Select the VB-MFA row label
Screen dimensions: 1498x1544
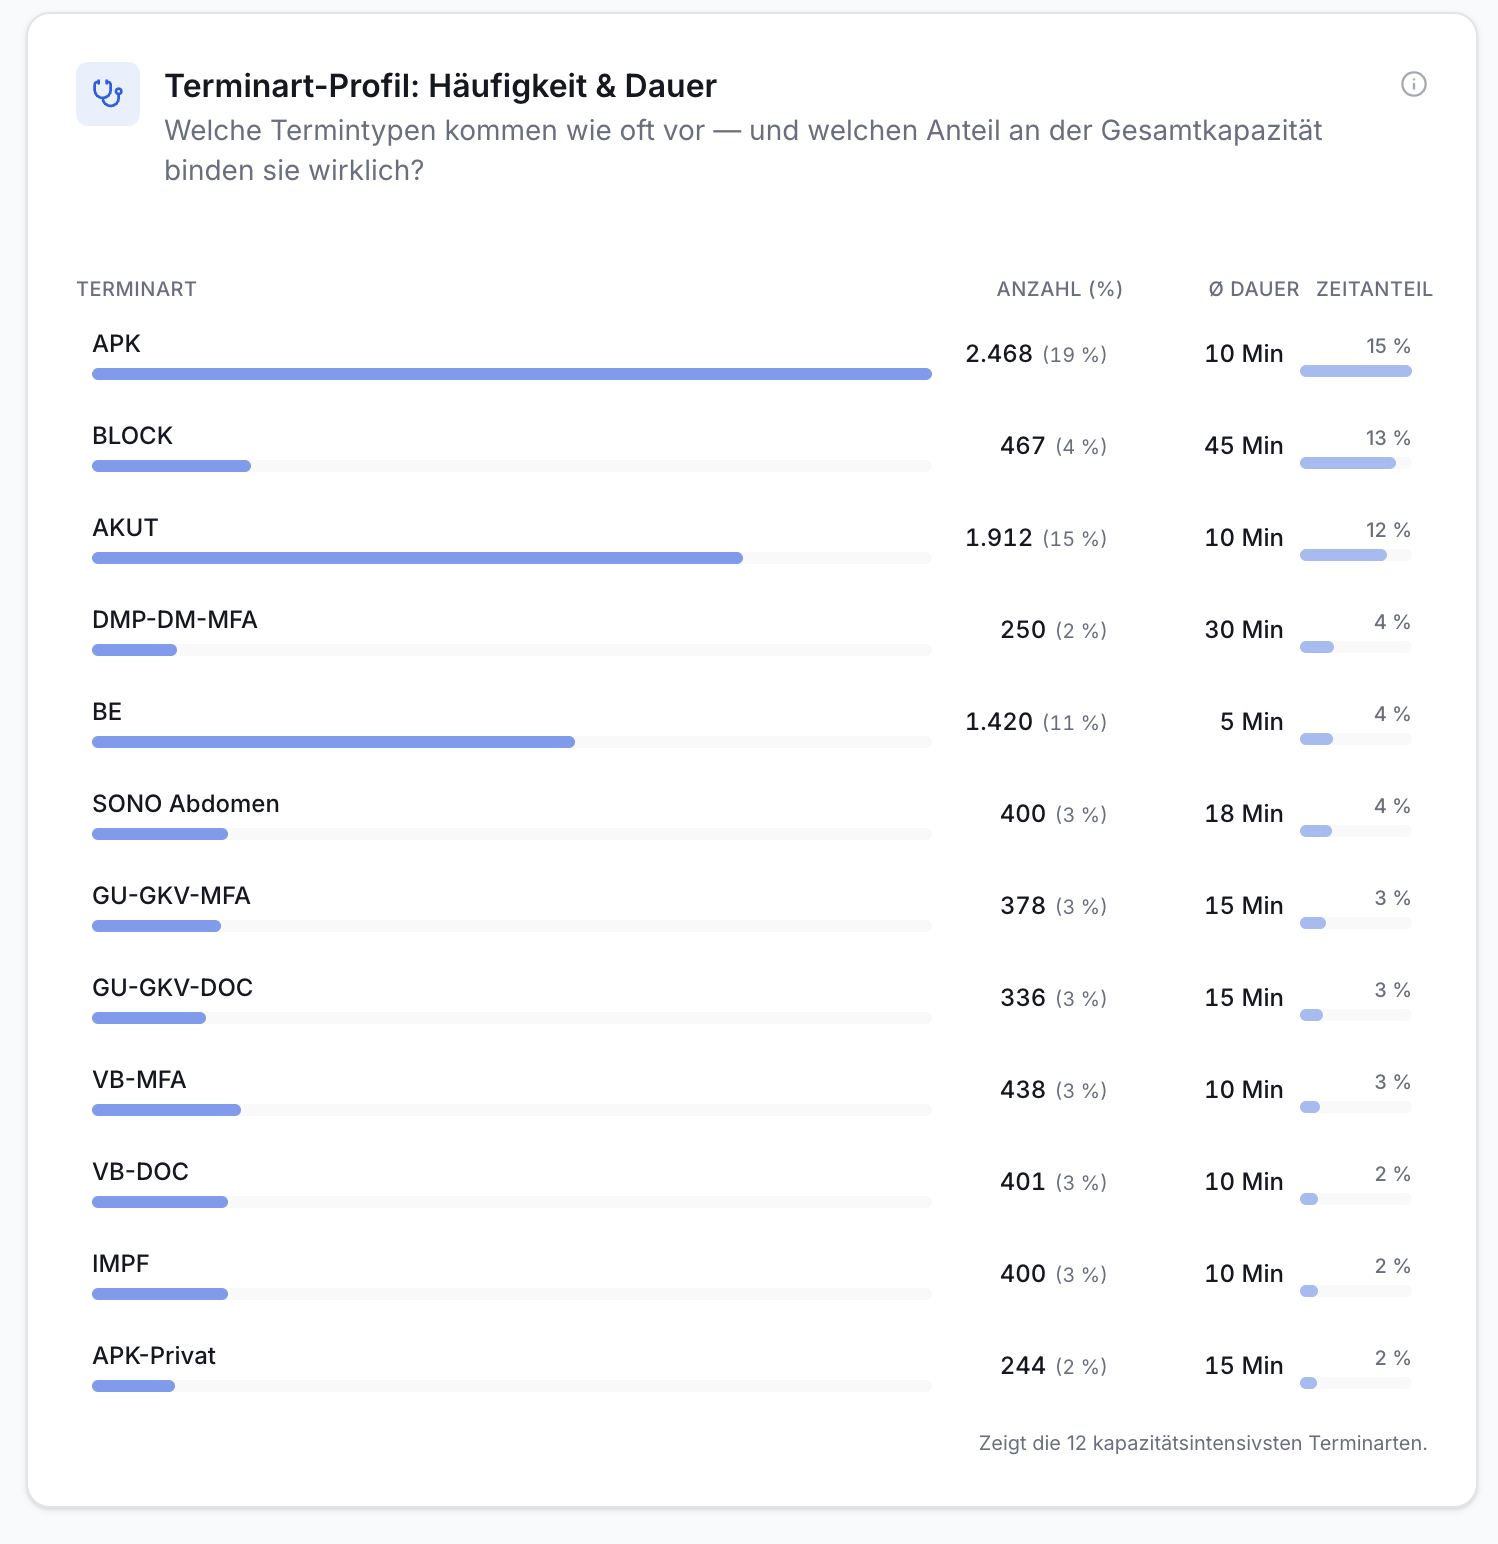coord(139,1080)
